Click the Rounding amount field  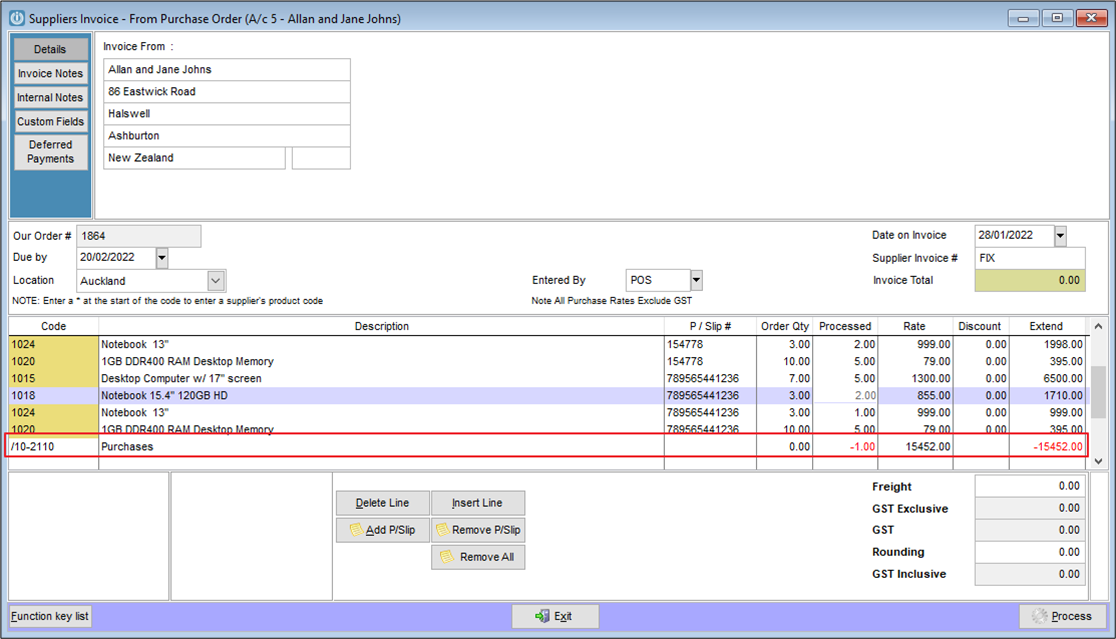pyautogui.click(x=1030, y=552)
